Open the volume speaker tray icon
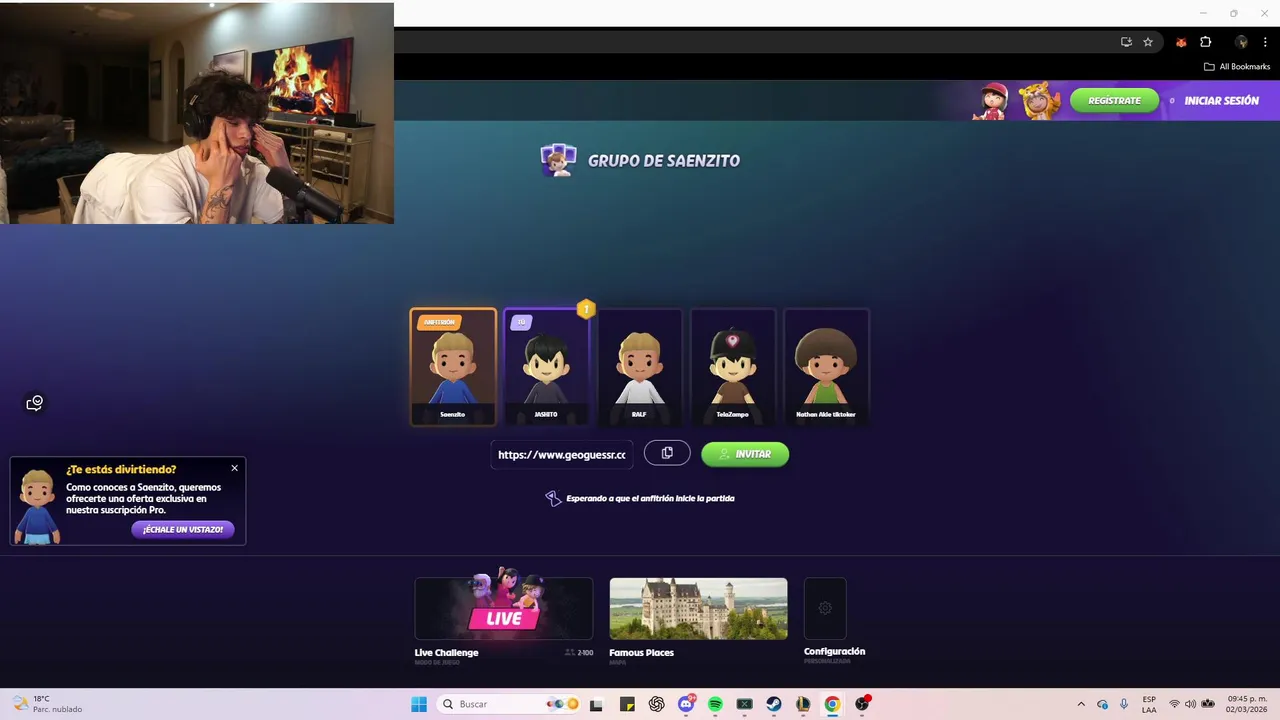The image size is (1280, 720). click(1190, 704)
